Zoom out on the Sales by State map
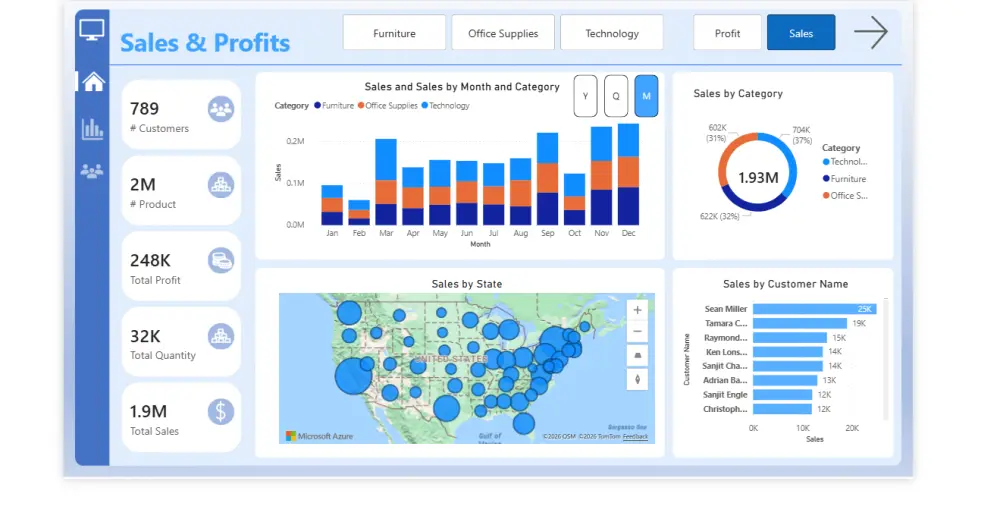Image resolution: width=1000 pixels, height=519 pixels. [x=637, y=332]
